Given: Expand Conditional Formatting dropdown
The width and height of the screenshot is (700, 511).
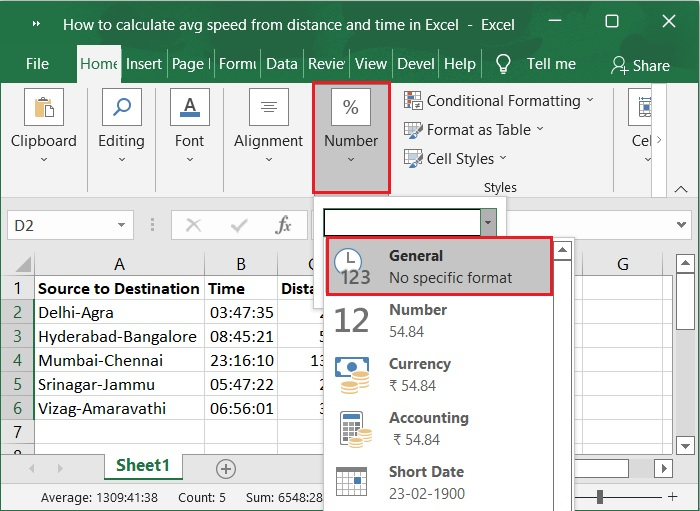Looking at the screenshot, I should click(x=498, y=101).
